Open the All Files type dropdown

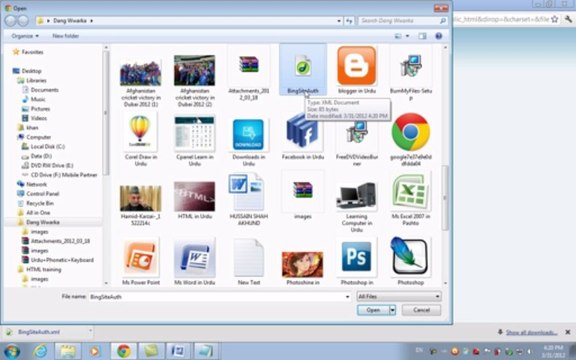(399, 296)
